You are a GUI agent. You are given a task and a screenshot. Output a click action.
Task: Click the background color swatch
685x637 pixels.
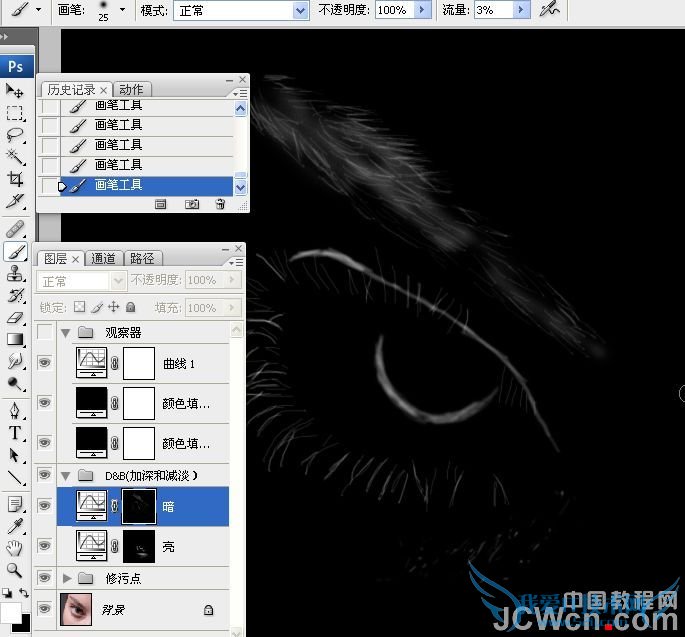(24, 626)
